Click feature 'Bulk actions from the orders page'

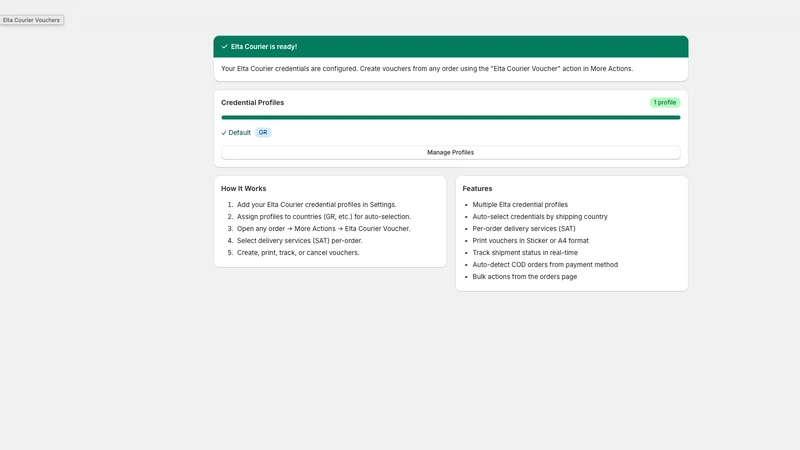click(524, 277)
